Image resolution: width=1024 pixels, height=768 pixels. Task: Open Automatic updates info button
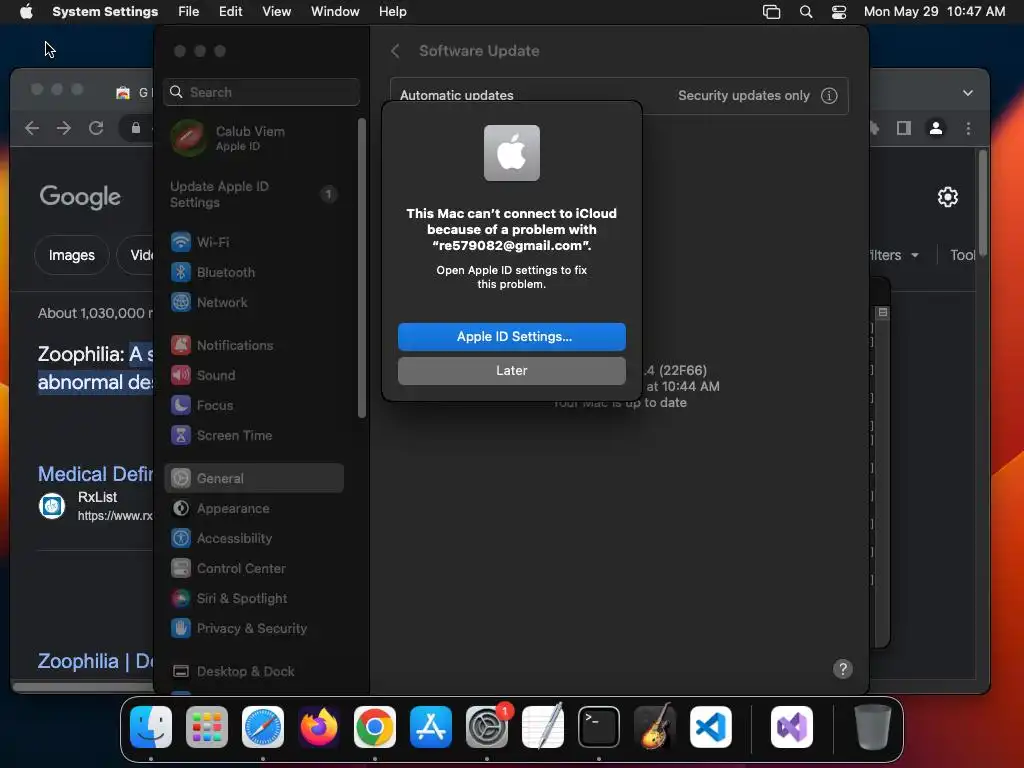click(x=829, y=95)
